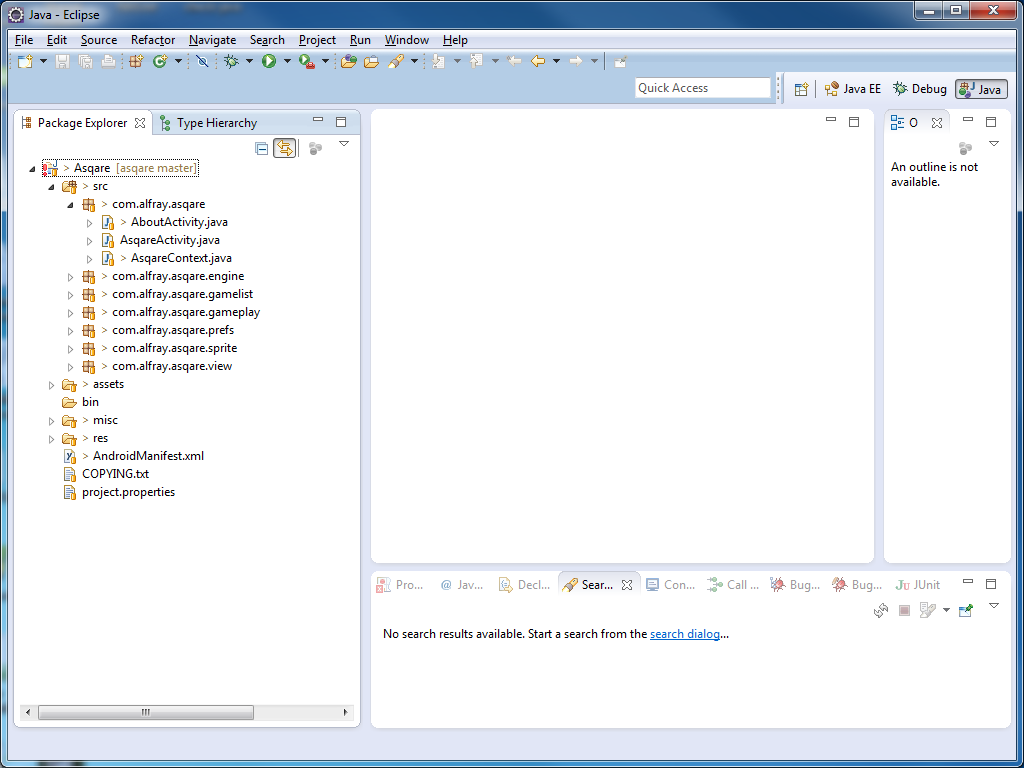This screenshot has width=1024, height=768.
Task: Close the Package Explorer tab
Action: [x=140, y=123]
